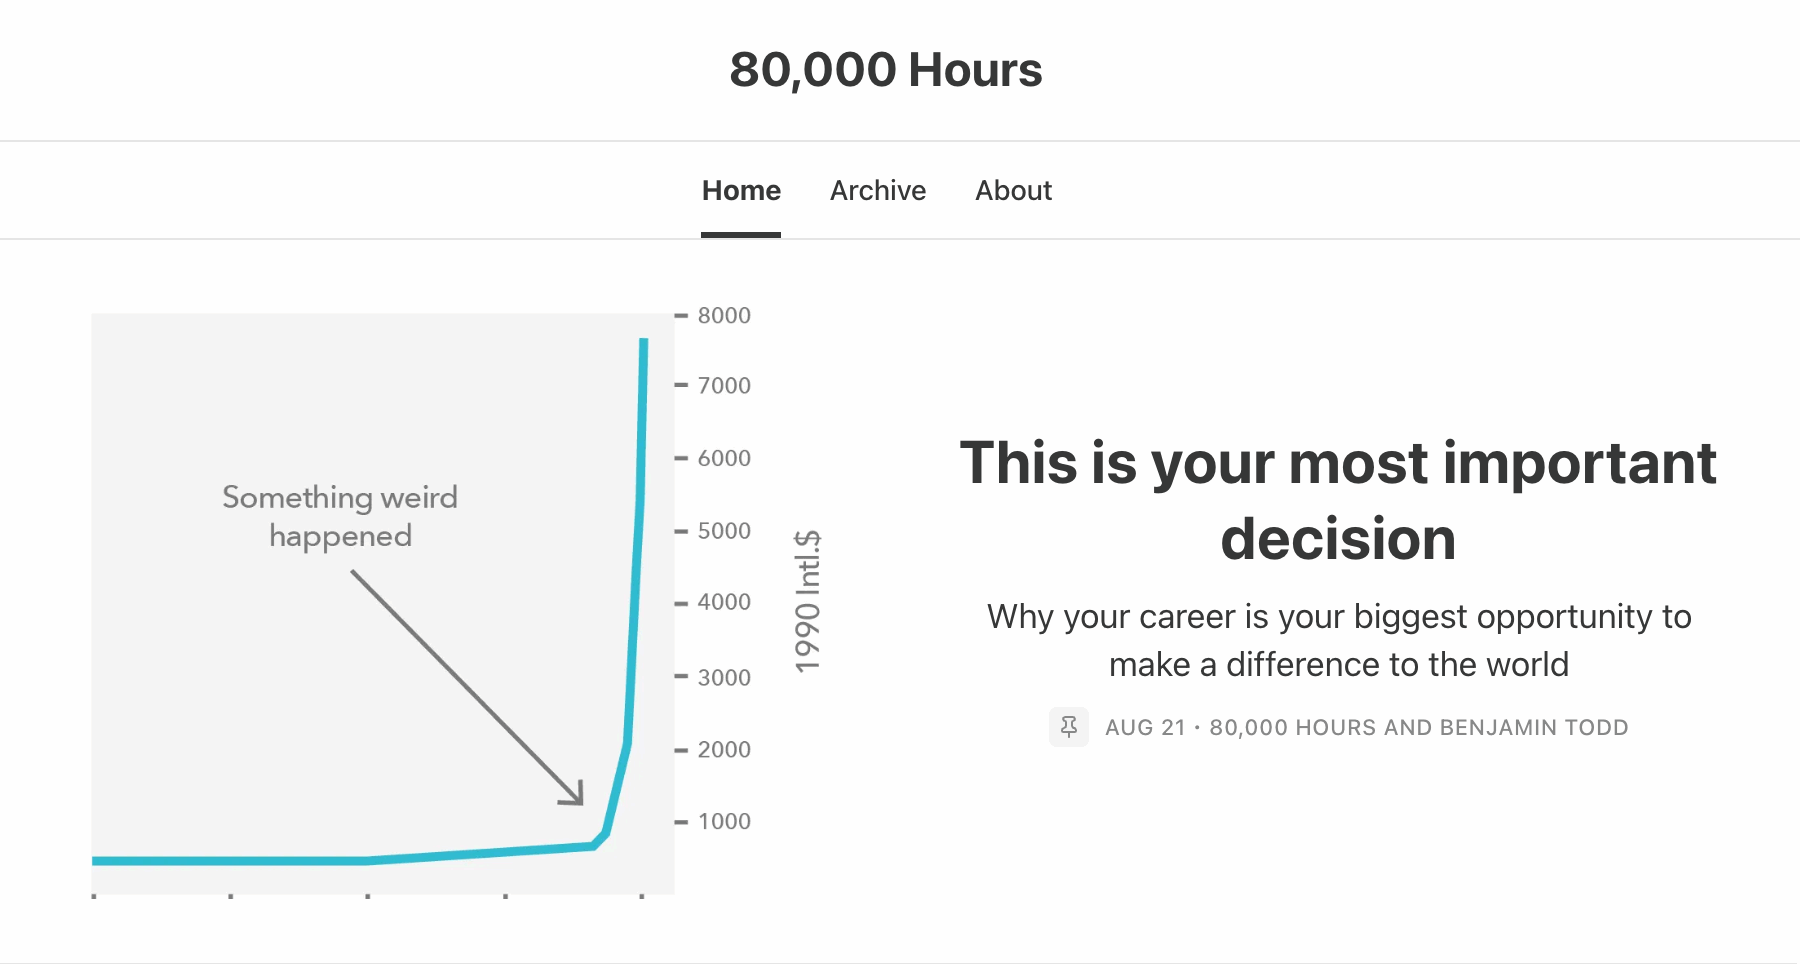The image size is (1800, 964).
Task: Click the steep vertical part of teal line
Action: (x=638, y=550)
